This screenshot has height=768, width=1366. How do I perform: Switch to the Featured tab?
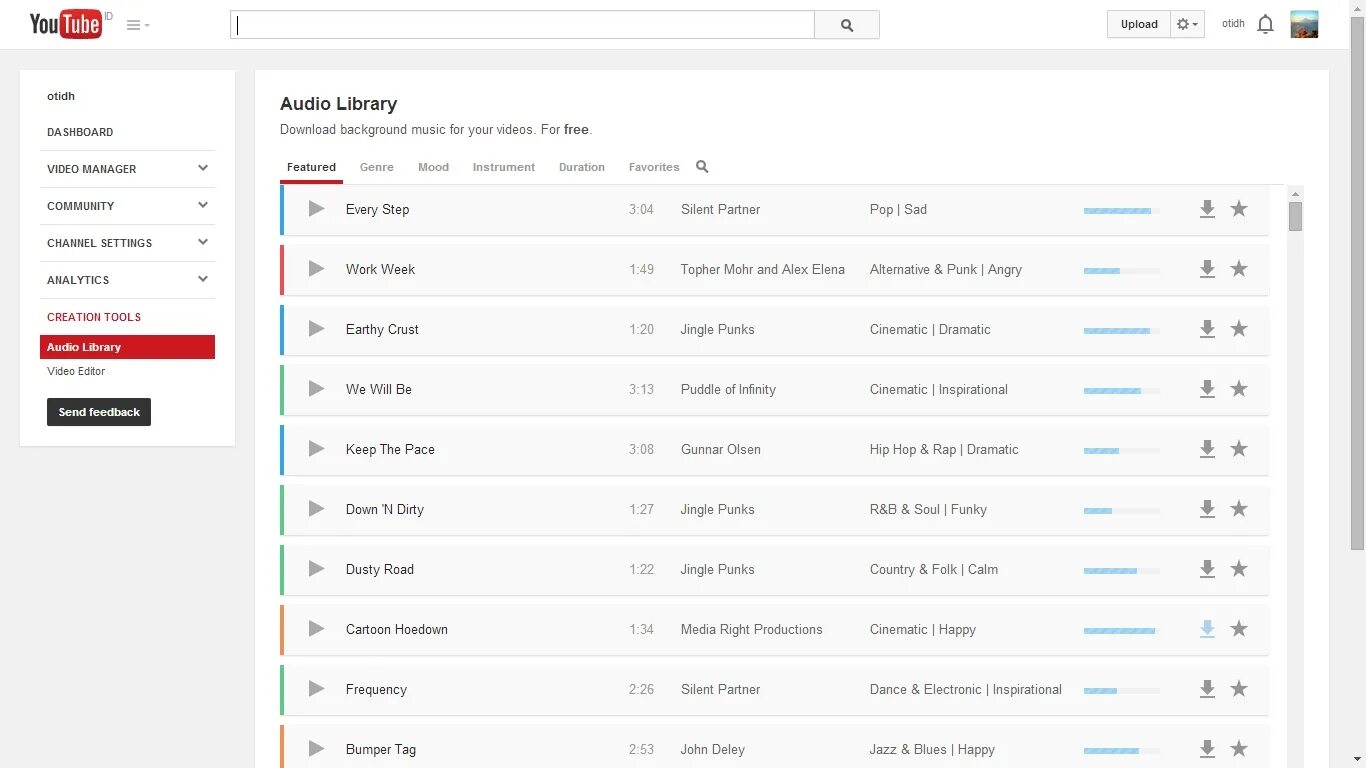click(x=311, y=167)
